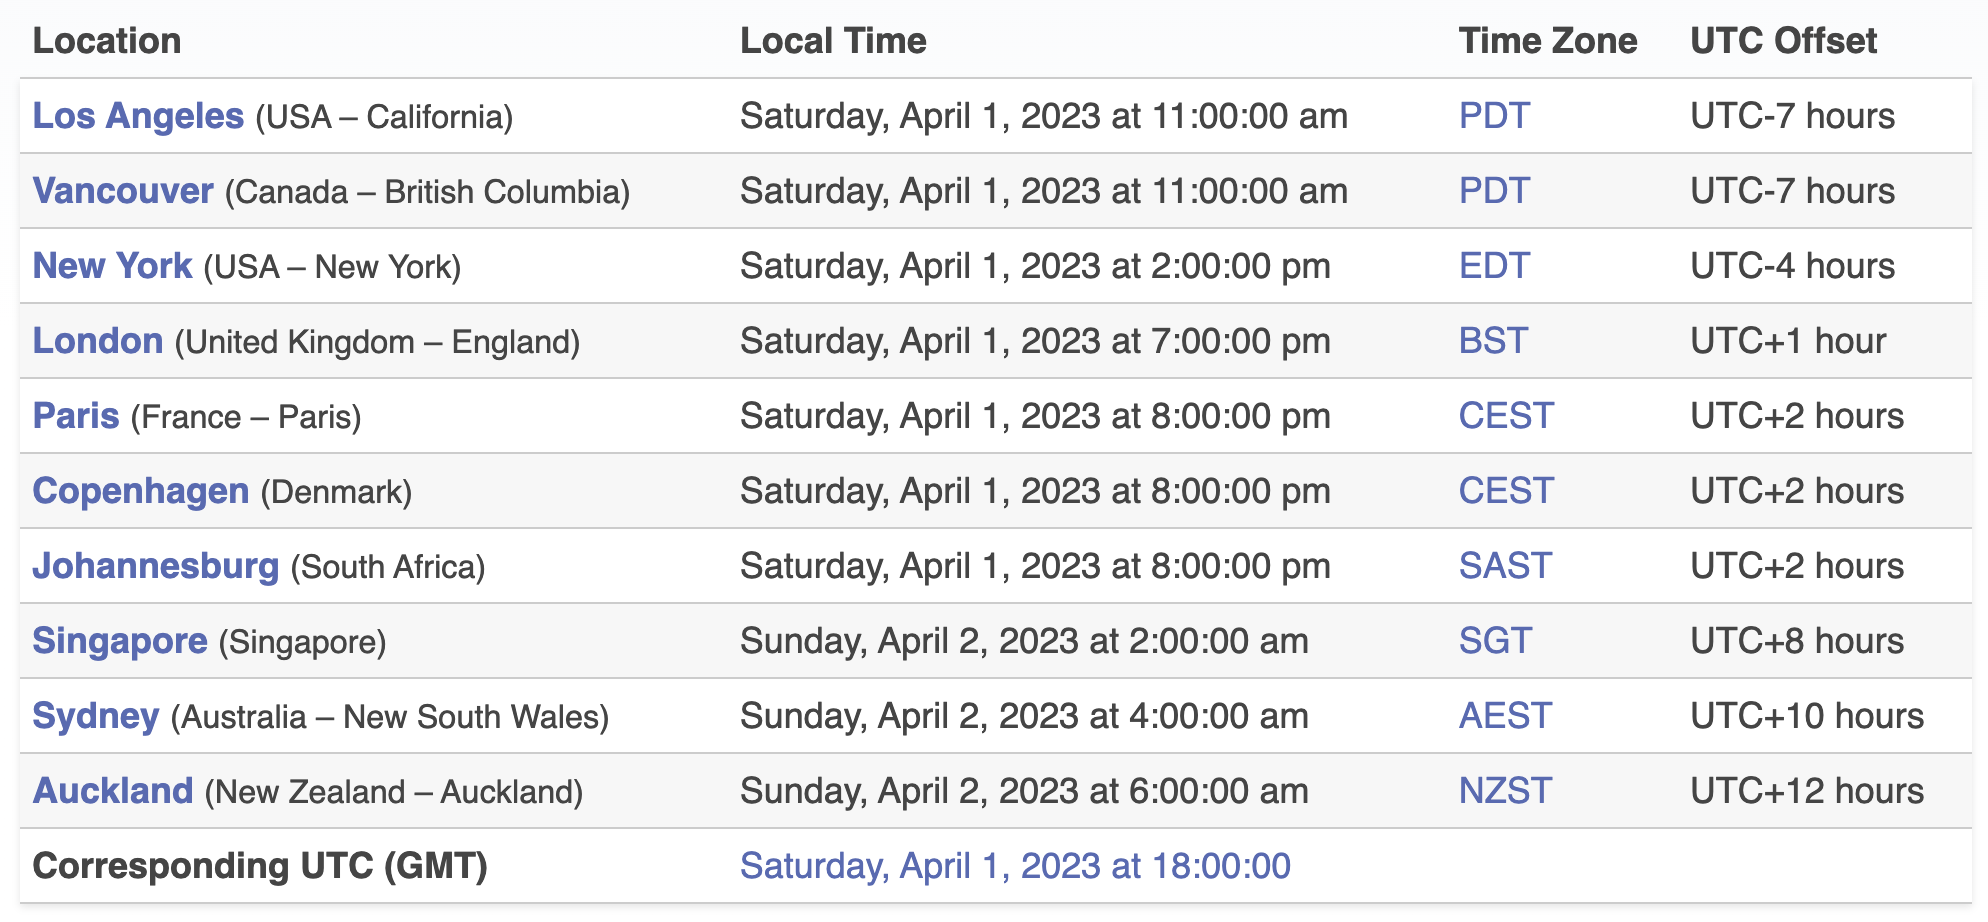Open the EDT time zone link
Viewport: 1988px width, 922px height.
(x=1494, y=266)
